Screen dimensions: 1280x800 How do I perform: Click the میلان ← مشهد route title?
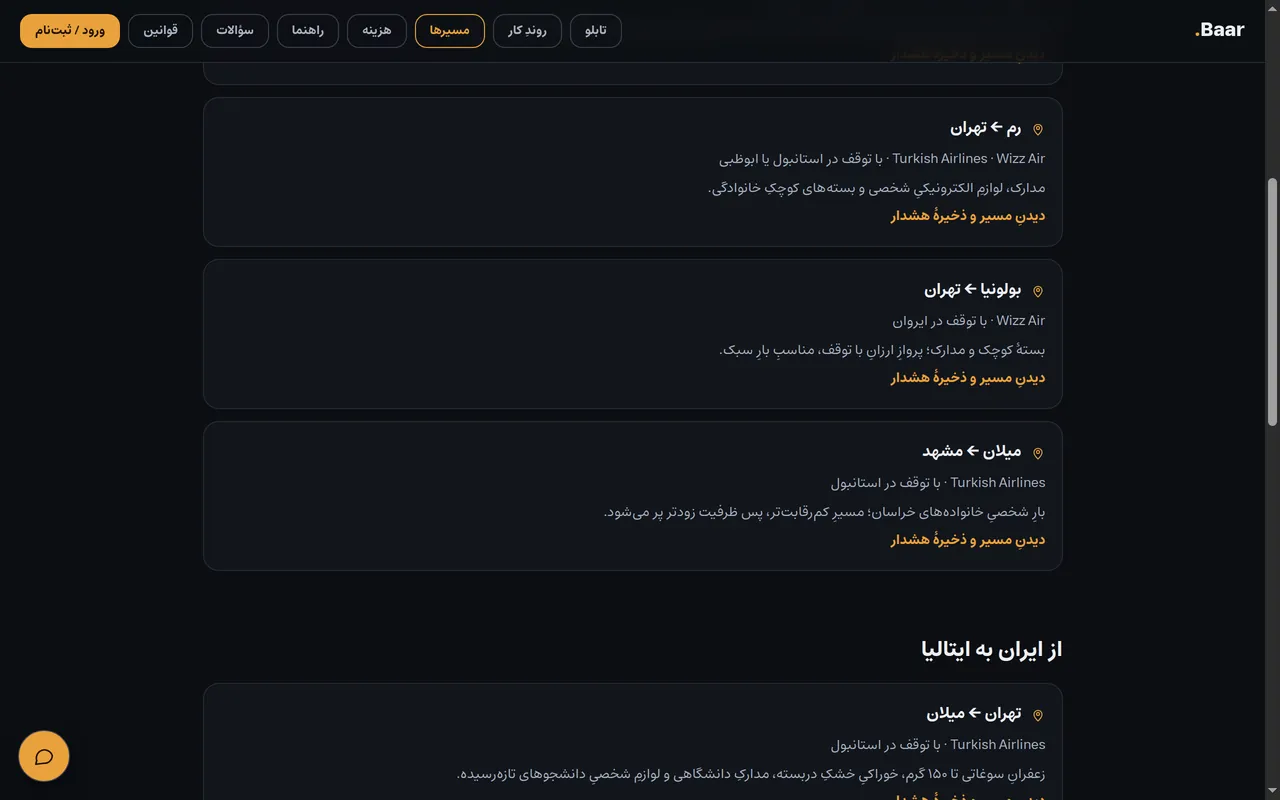[972, 452]
